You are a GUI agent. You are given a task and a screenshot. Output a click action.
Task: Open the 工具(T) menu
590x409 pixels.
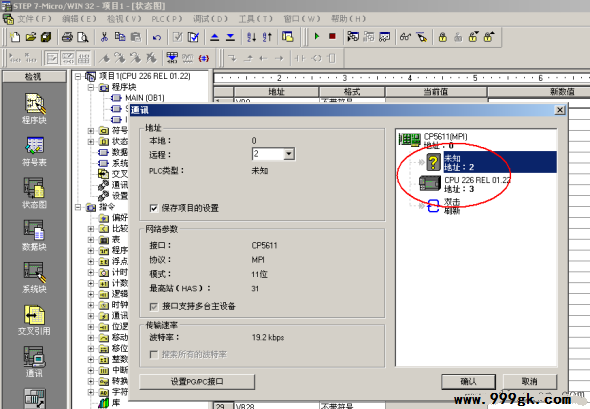coord(255,19)
